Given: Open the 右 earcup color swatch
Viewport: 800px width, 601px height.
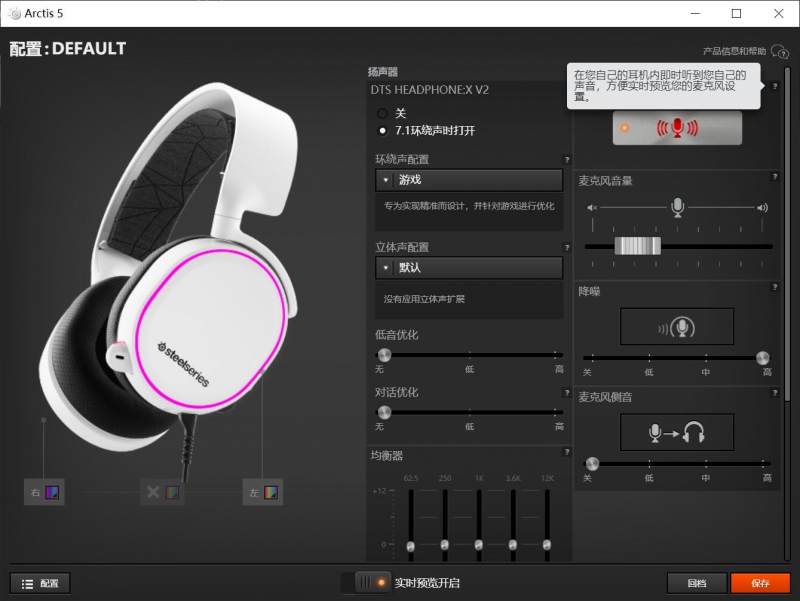Looking at the screenshot, I should click(x=52, y=492).
